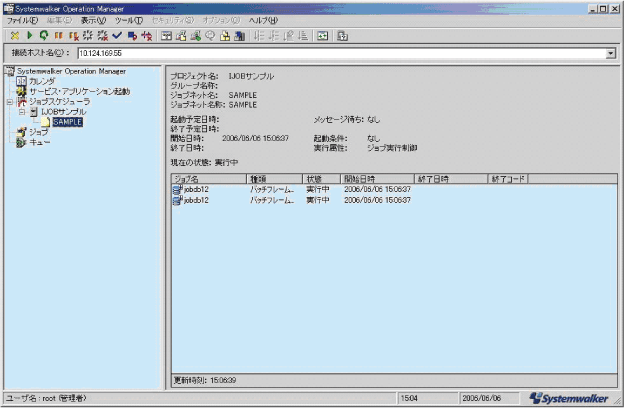
Task: Sort by ジョブ名 column header
Action: (x=209, y=179)
